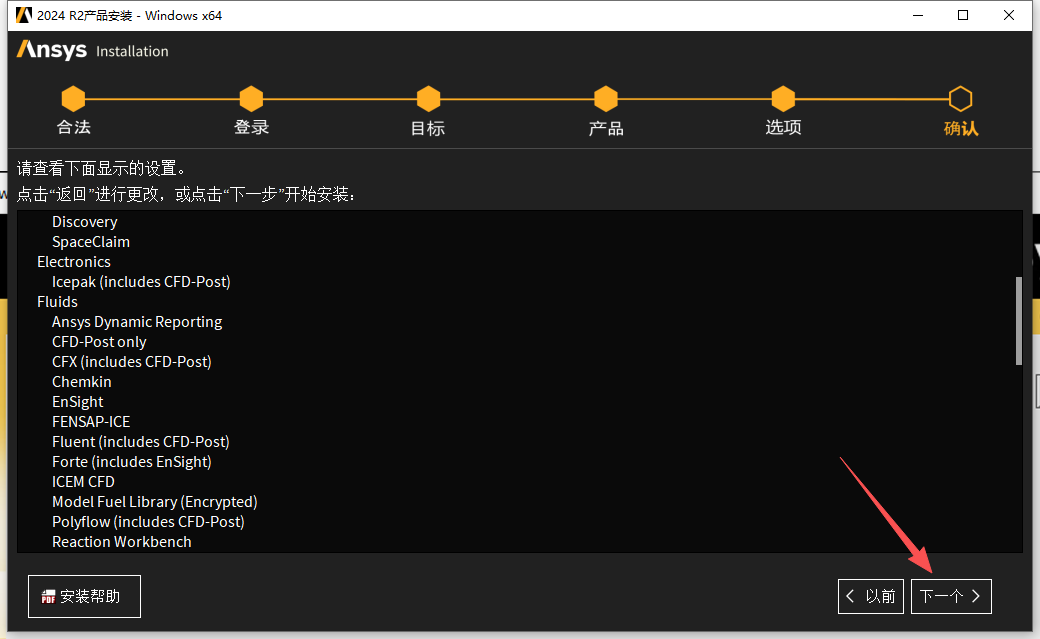1040x639 pixels.
Task: Click the scrollbar on the product list
Action: (1019, 320)
